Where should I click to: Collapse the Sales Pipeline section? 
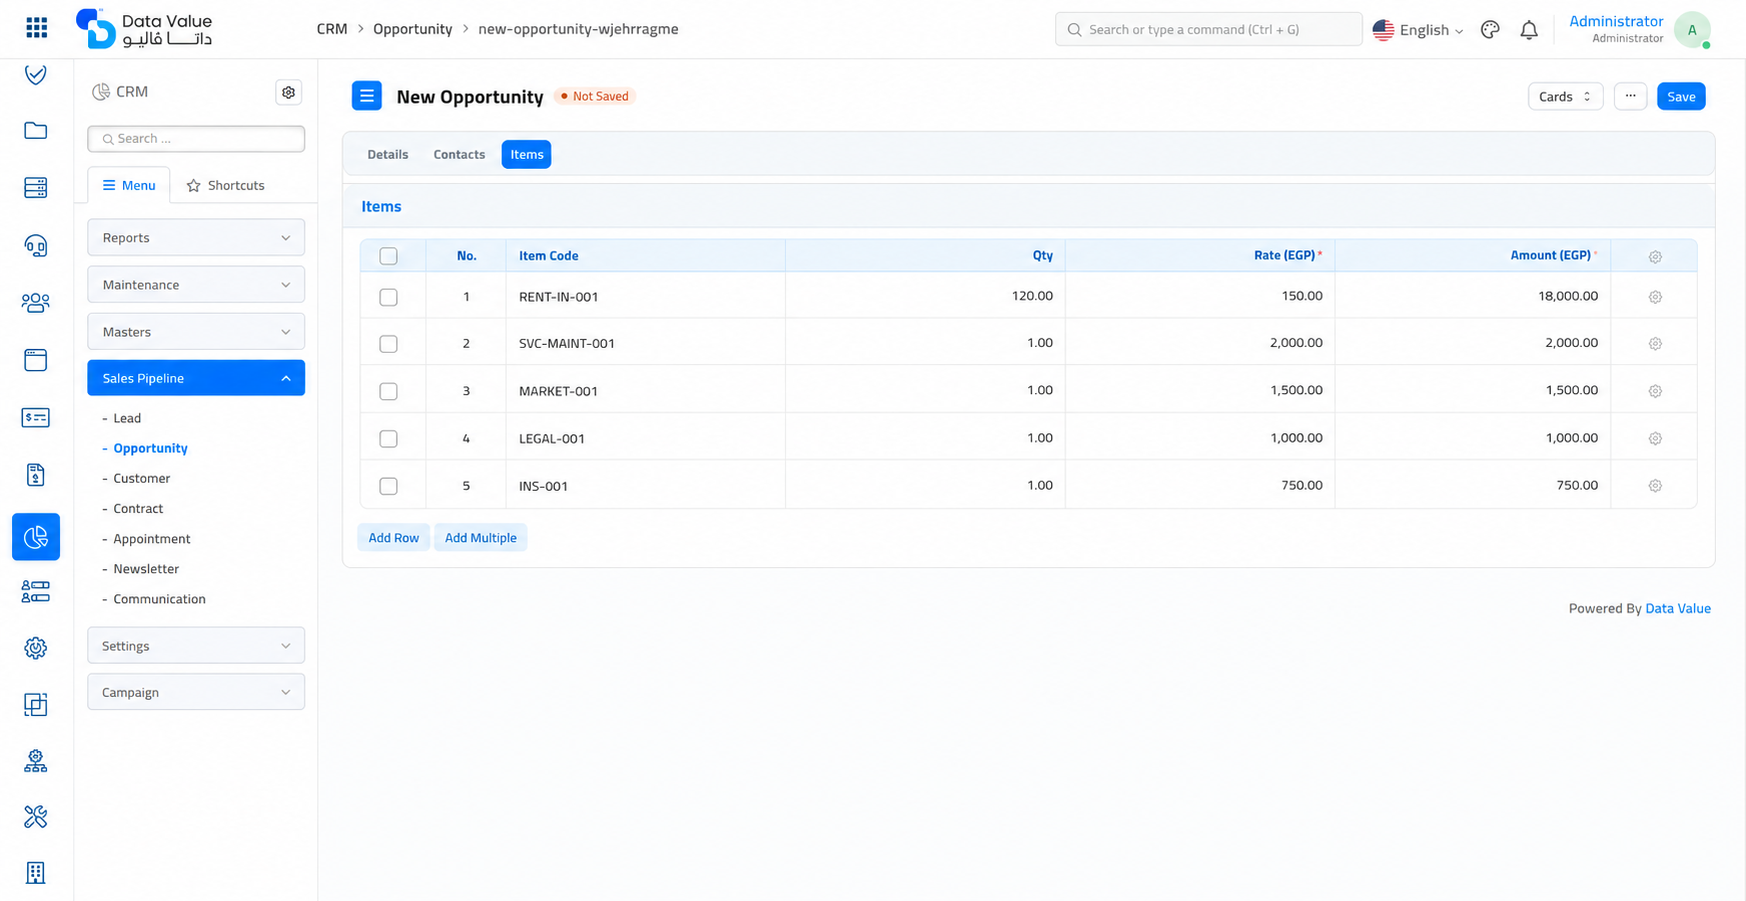[x=196, y=378]
